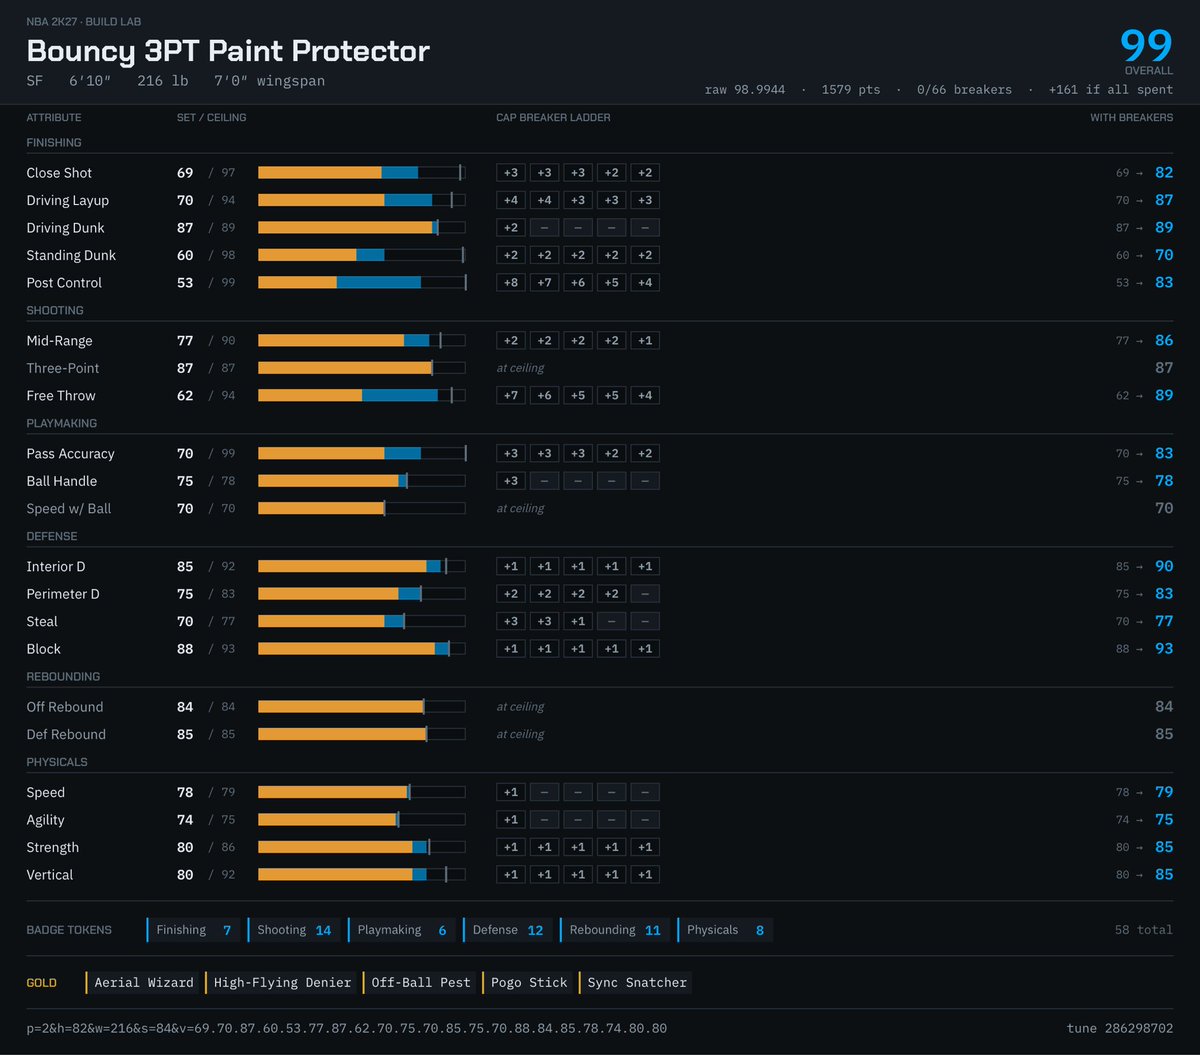
Task: Click the +4 cap breaker in Free Throw row
Action: 645,396
